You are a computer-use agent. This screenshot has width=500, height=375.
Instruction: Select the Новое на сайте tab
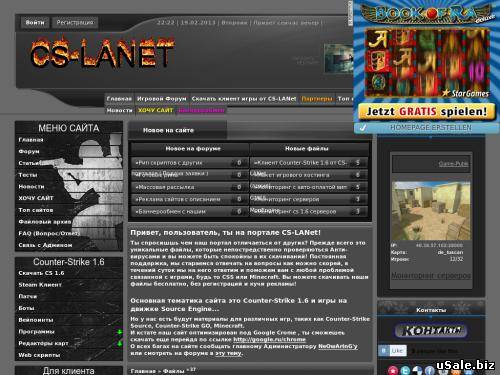tap(177, 130)
